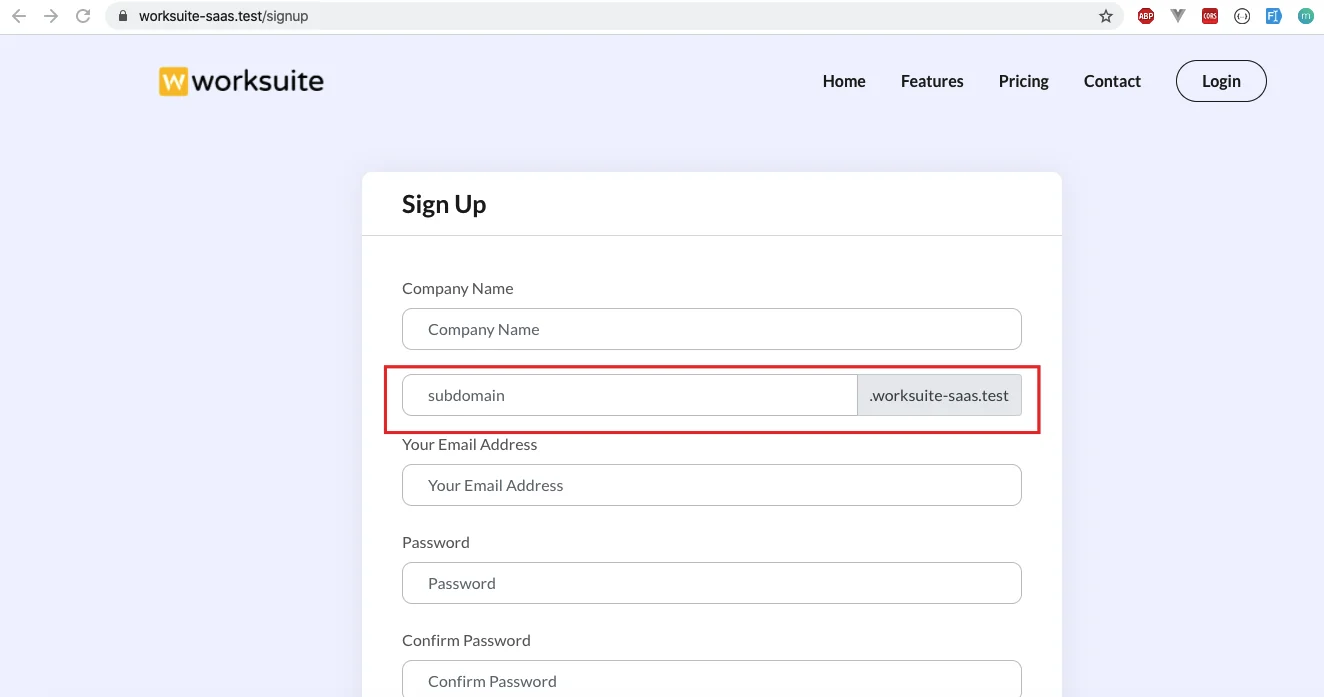The width and height of the screenshot is (1324, 697).
Task: Click the Password input field
Action: click(x=711, y=583)
